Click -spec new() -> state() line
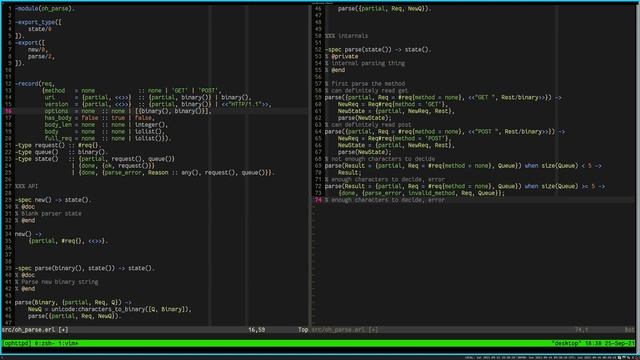 [53, 200]
